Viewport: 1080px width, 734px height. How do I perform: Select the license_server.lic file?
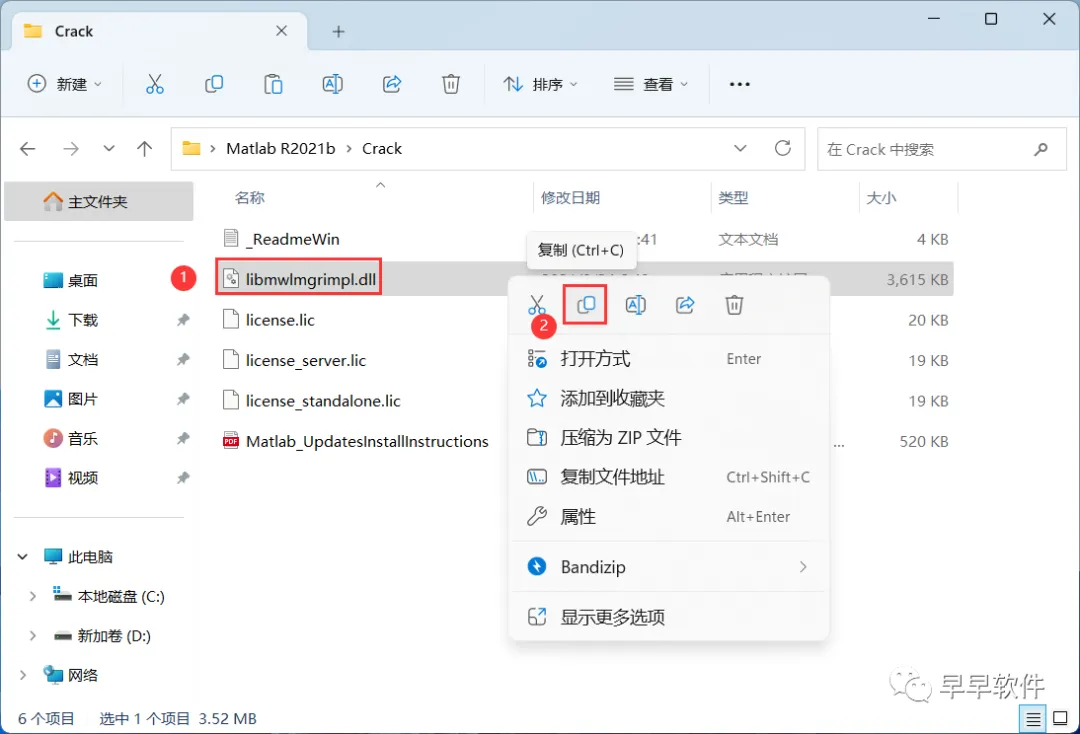click(x=294, y=360)
